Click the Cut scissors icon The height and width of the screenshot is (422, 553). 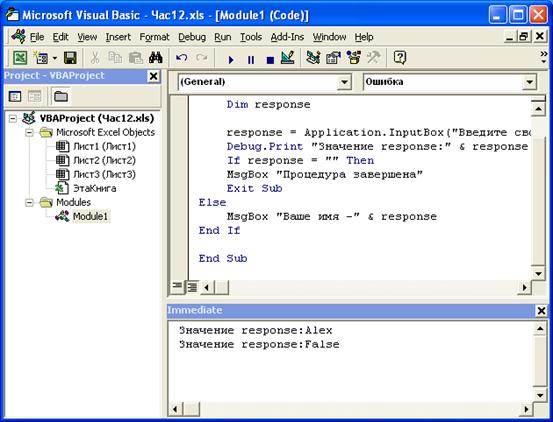[94, 58]
